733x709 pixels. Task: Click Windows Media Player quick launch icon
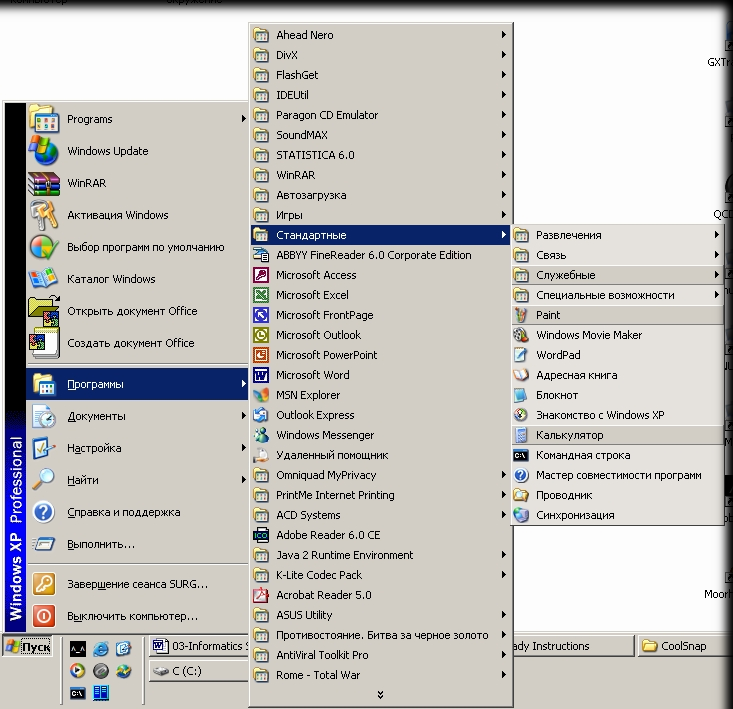[x=78, y=671]
